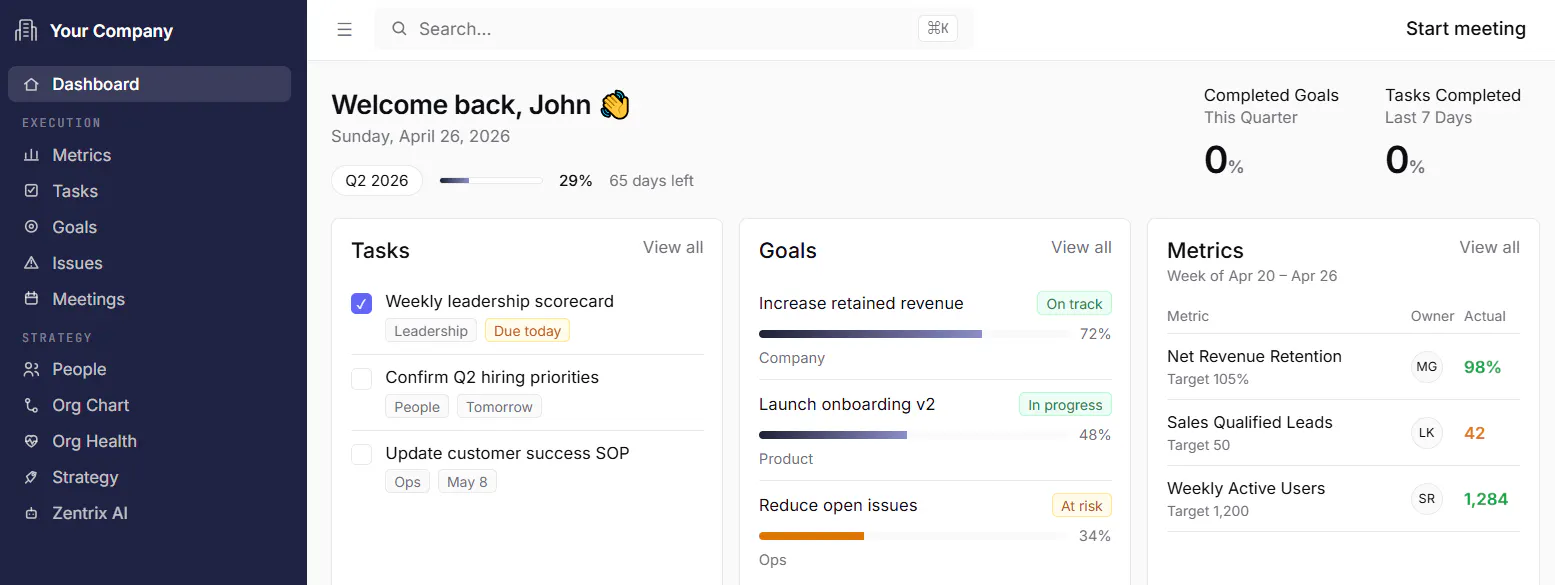Viewport: 1555px width, 585px height.
Task: Navigate to Goals in sidebar
Action: (150, 227)
